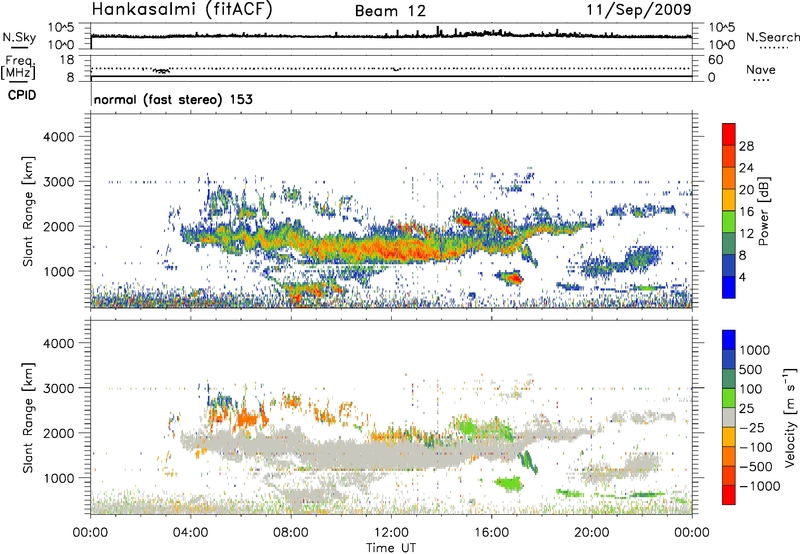Click the green velocity patch near 17:00
Screen dimensions: 800x554
(509, 483)
